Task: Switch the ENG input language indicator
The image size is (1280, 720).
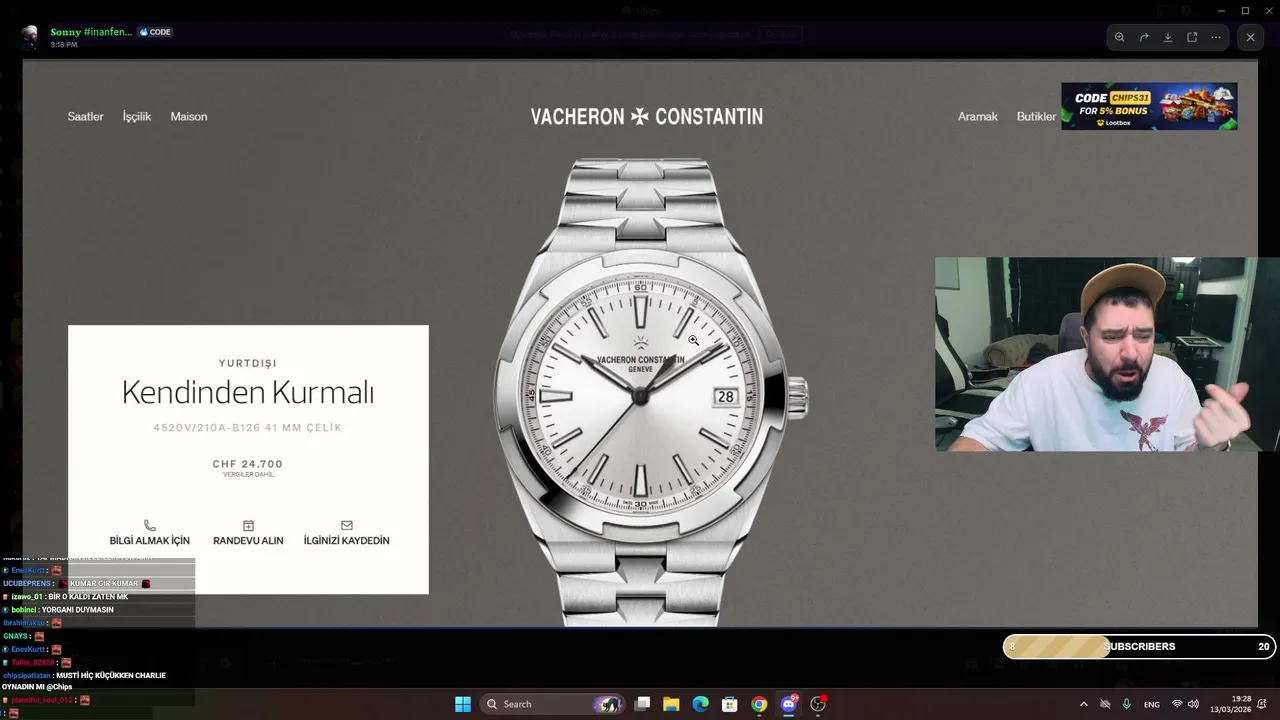Action: click(x=1152, y=704)
